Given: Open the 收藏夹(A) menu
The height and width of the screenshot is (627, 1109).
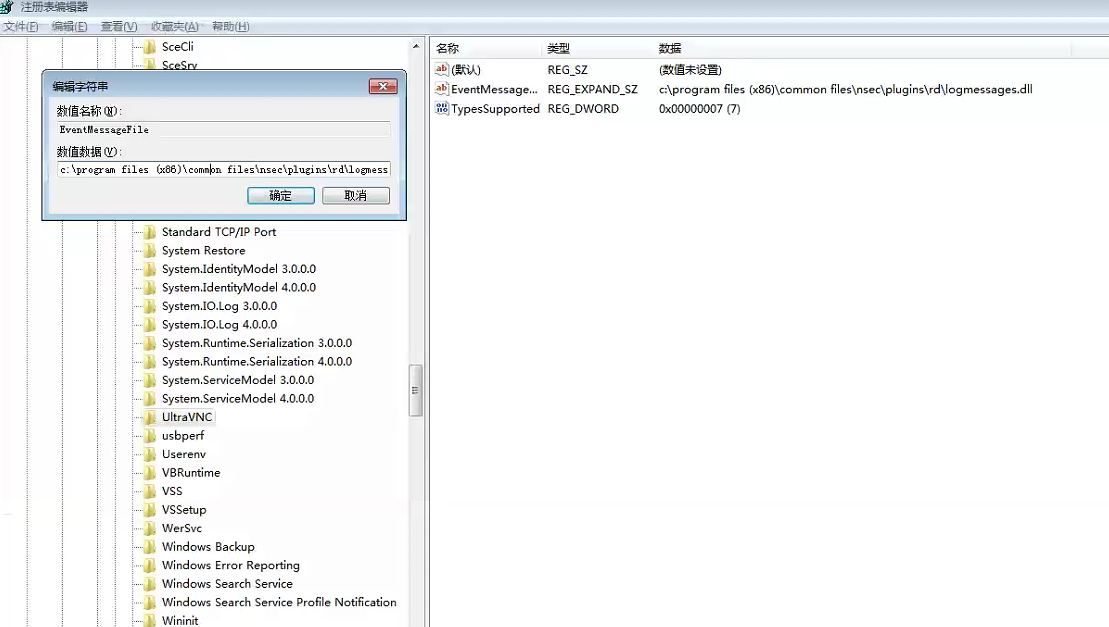Looking at the screenshot, I should pos(175,26).
